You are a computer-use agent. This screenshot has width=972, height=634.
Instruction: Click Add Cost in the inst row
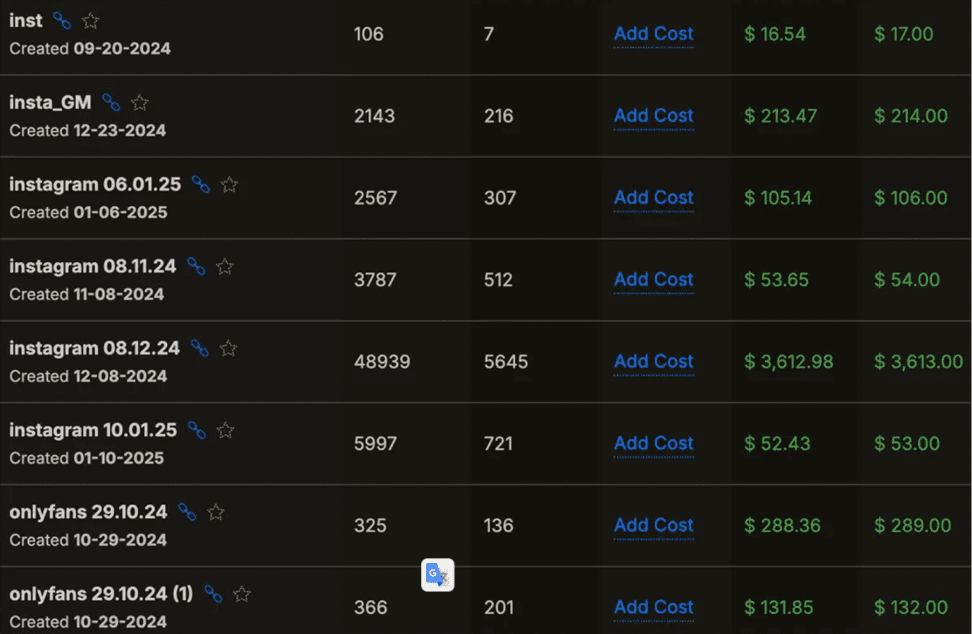point(653,34)
